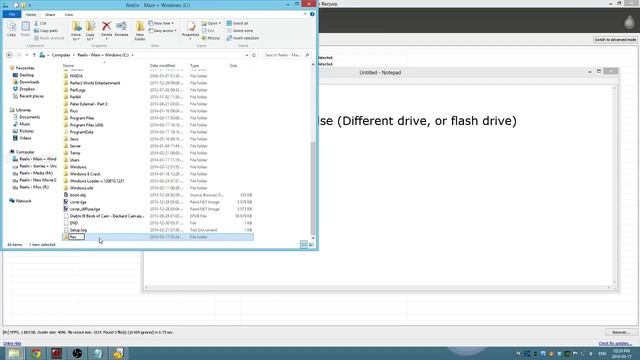Collapse the ribbon with the chevron
640x360 pixels.
tap(305, 14)
